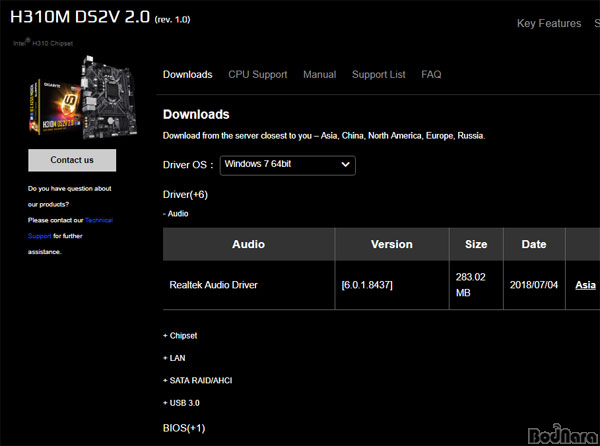
Task: Click the Asia download link
Action: coord(585,285)
